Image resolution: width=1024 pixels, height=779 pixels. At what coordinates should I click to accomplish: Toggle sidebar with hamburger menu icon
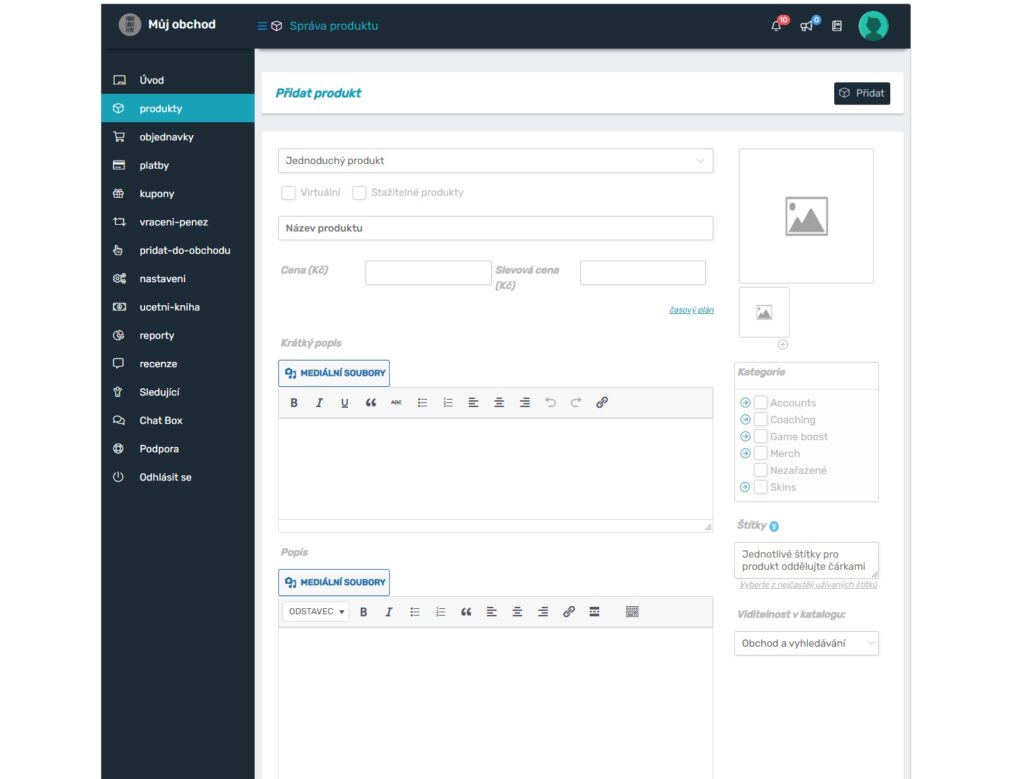point(262,26)
